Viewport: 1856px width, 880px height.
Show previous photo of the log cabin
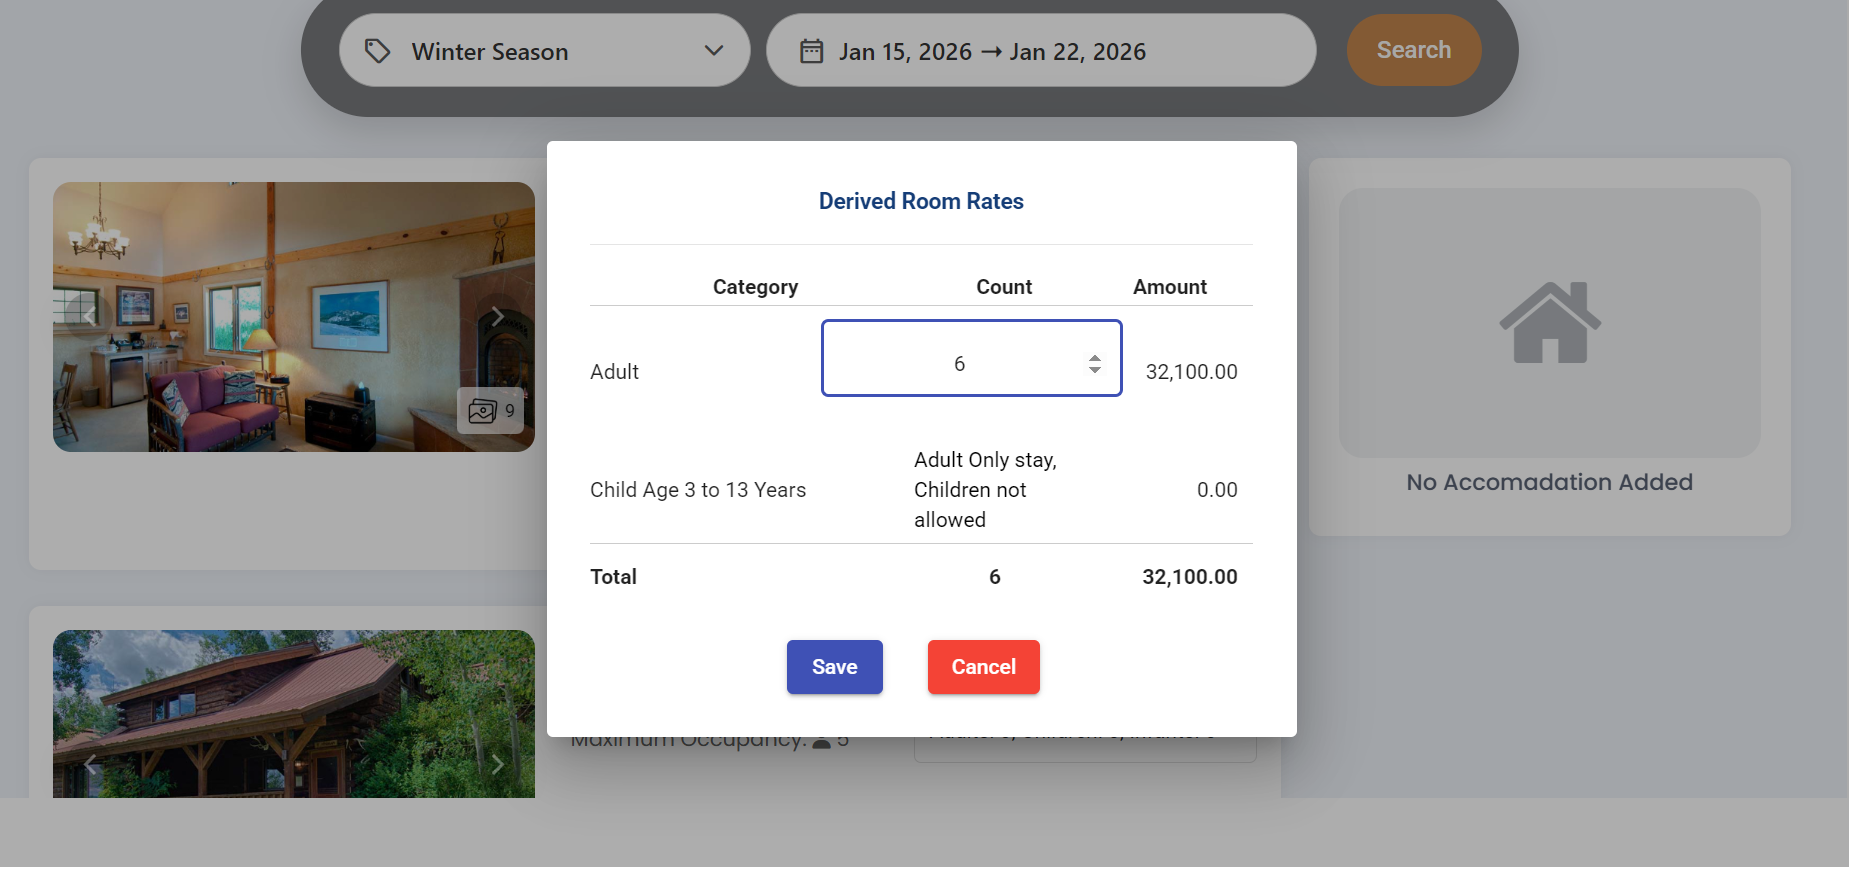coord(91,765)
